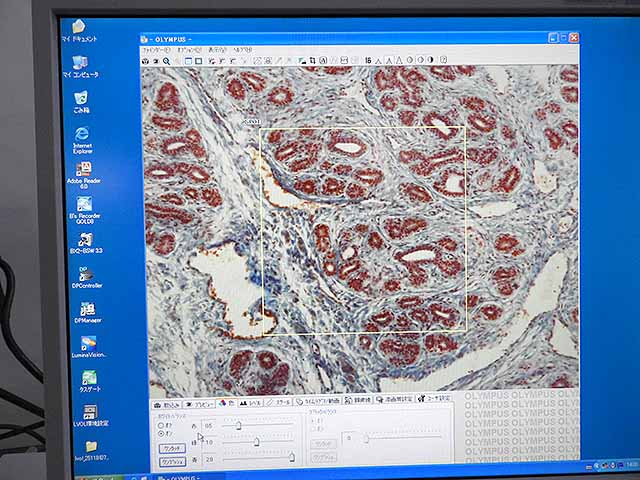Click the second small camera toolbar icon
This screenshot has width=640, height=480.
tap(156, 61)
